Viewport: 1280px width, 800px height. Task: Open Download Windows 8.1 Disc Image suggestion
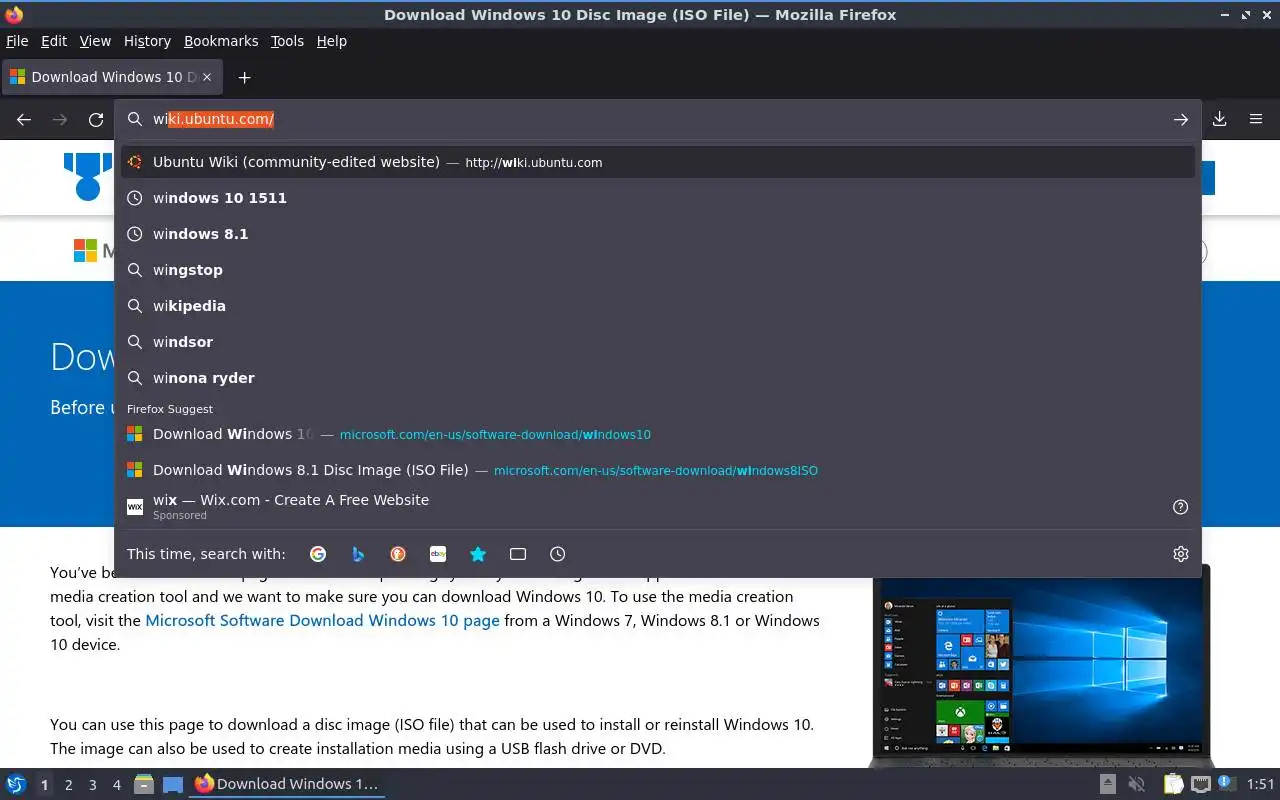pyautogui.click(x=658, y=470)
